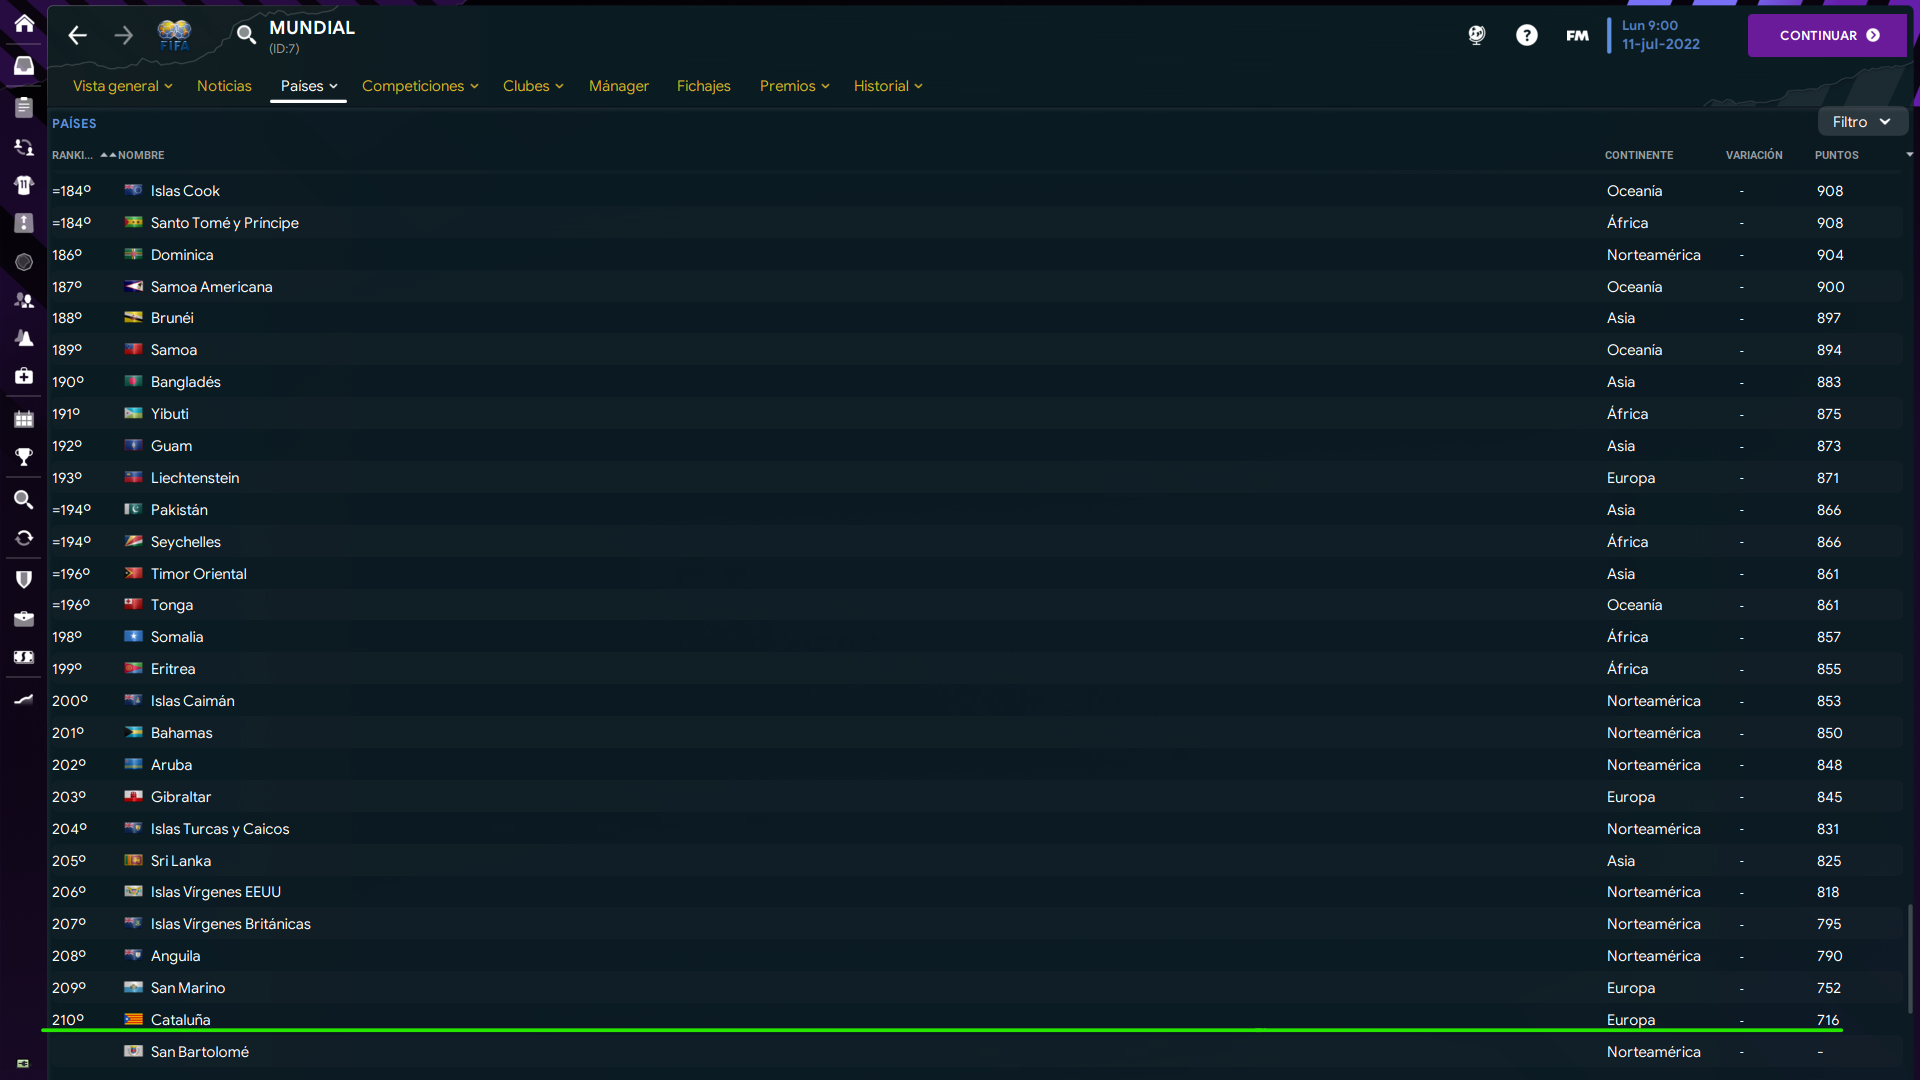Open the Competiciones dropdown
Viewport: 1920px width, 1080px height.
[419, 86]
